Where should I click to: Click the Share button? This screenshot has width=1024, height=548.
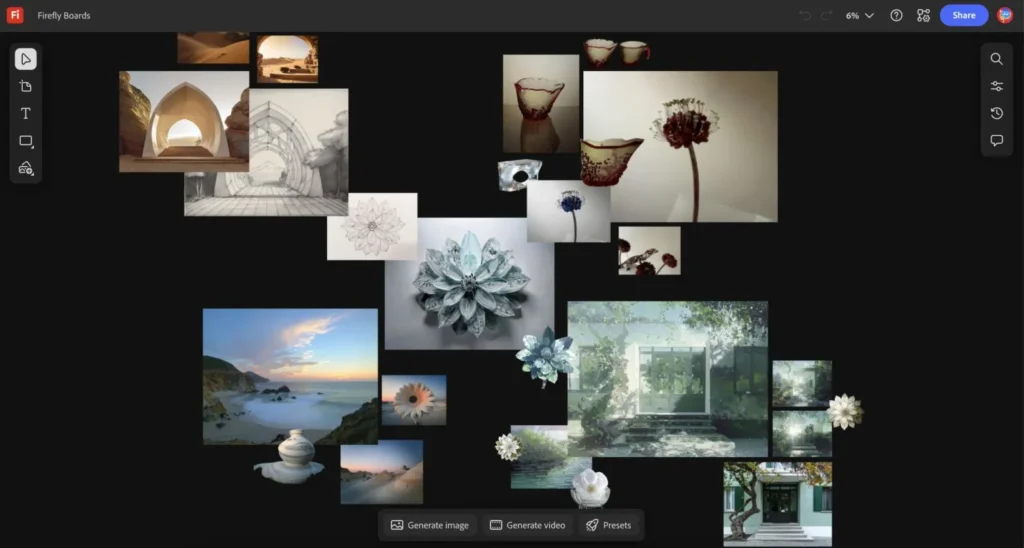pyautogui.click(x=963, y=15)
